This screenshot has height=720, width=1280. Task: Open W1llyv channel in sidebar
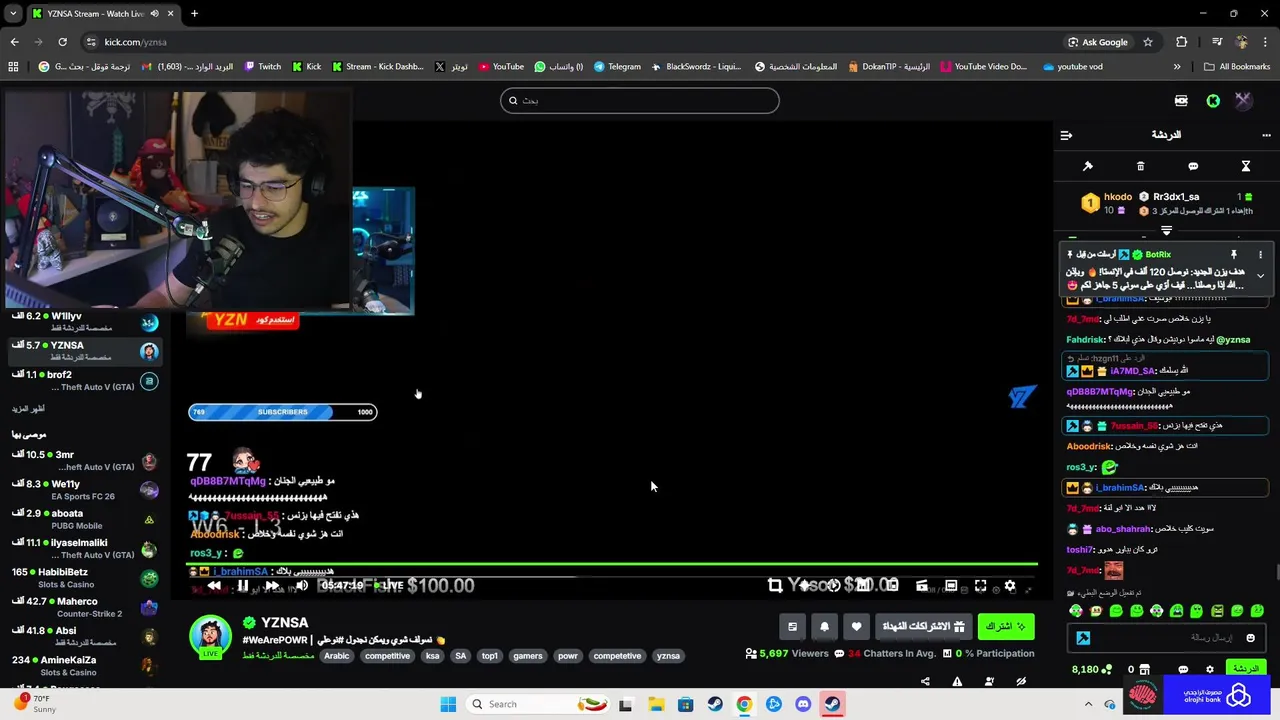click(84, 321)
